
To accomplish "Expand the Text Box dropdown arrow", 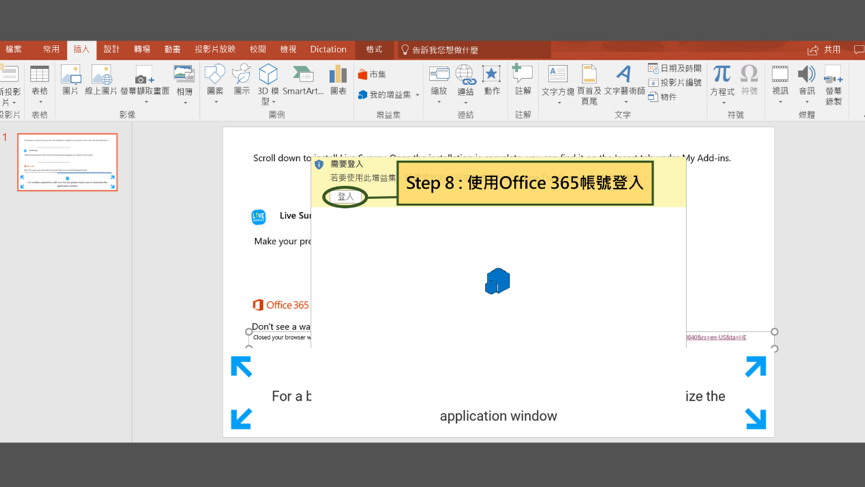I will pyautogui.click(x=558, y=103).
